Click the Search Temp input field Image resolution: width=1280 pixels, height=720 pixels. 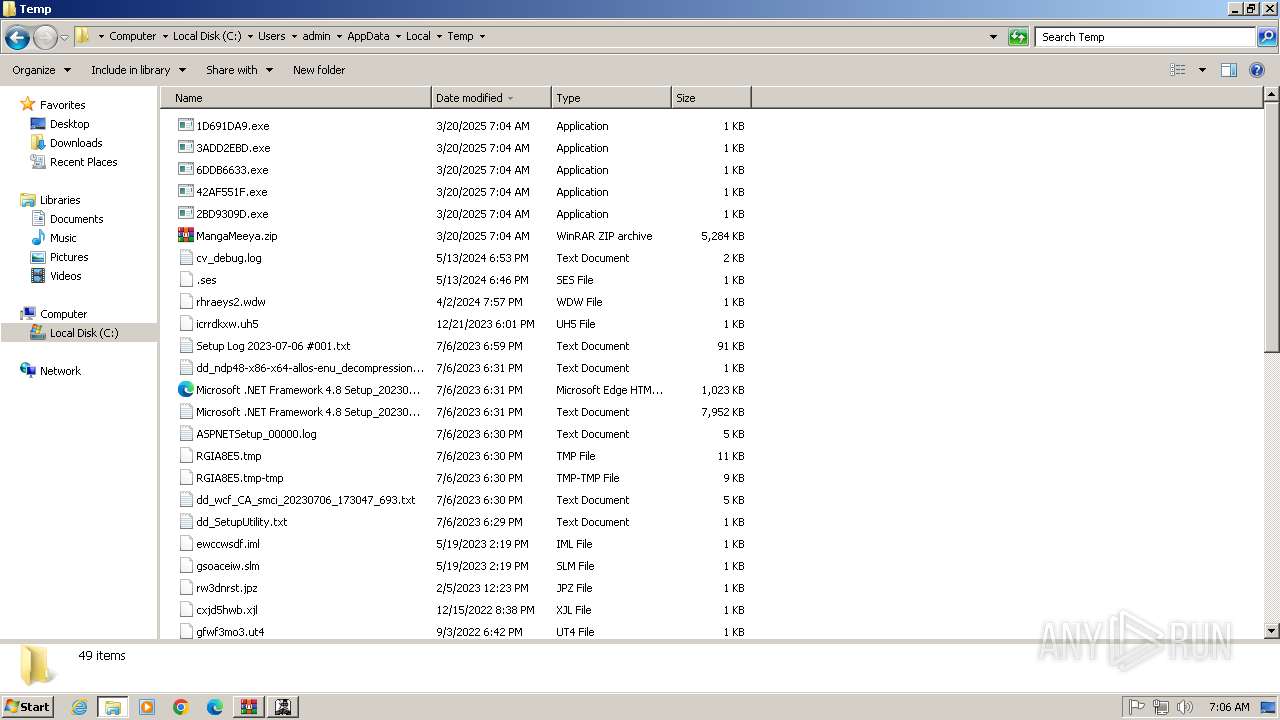coord(1145,37)
